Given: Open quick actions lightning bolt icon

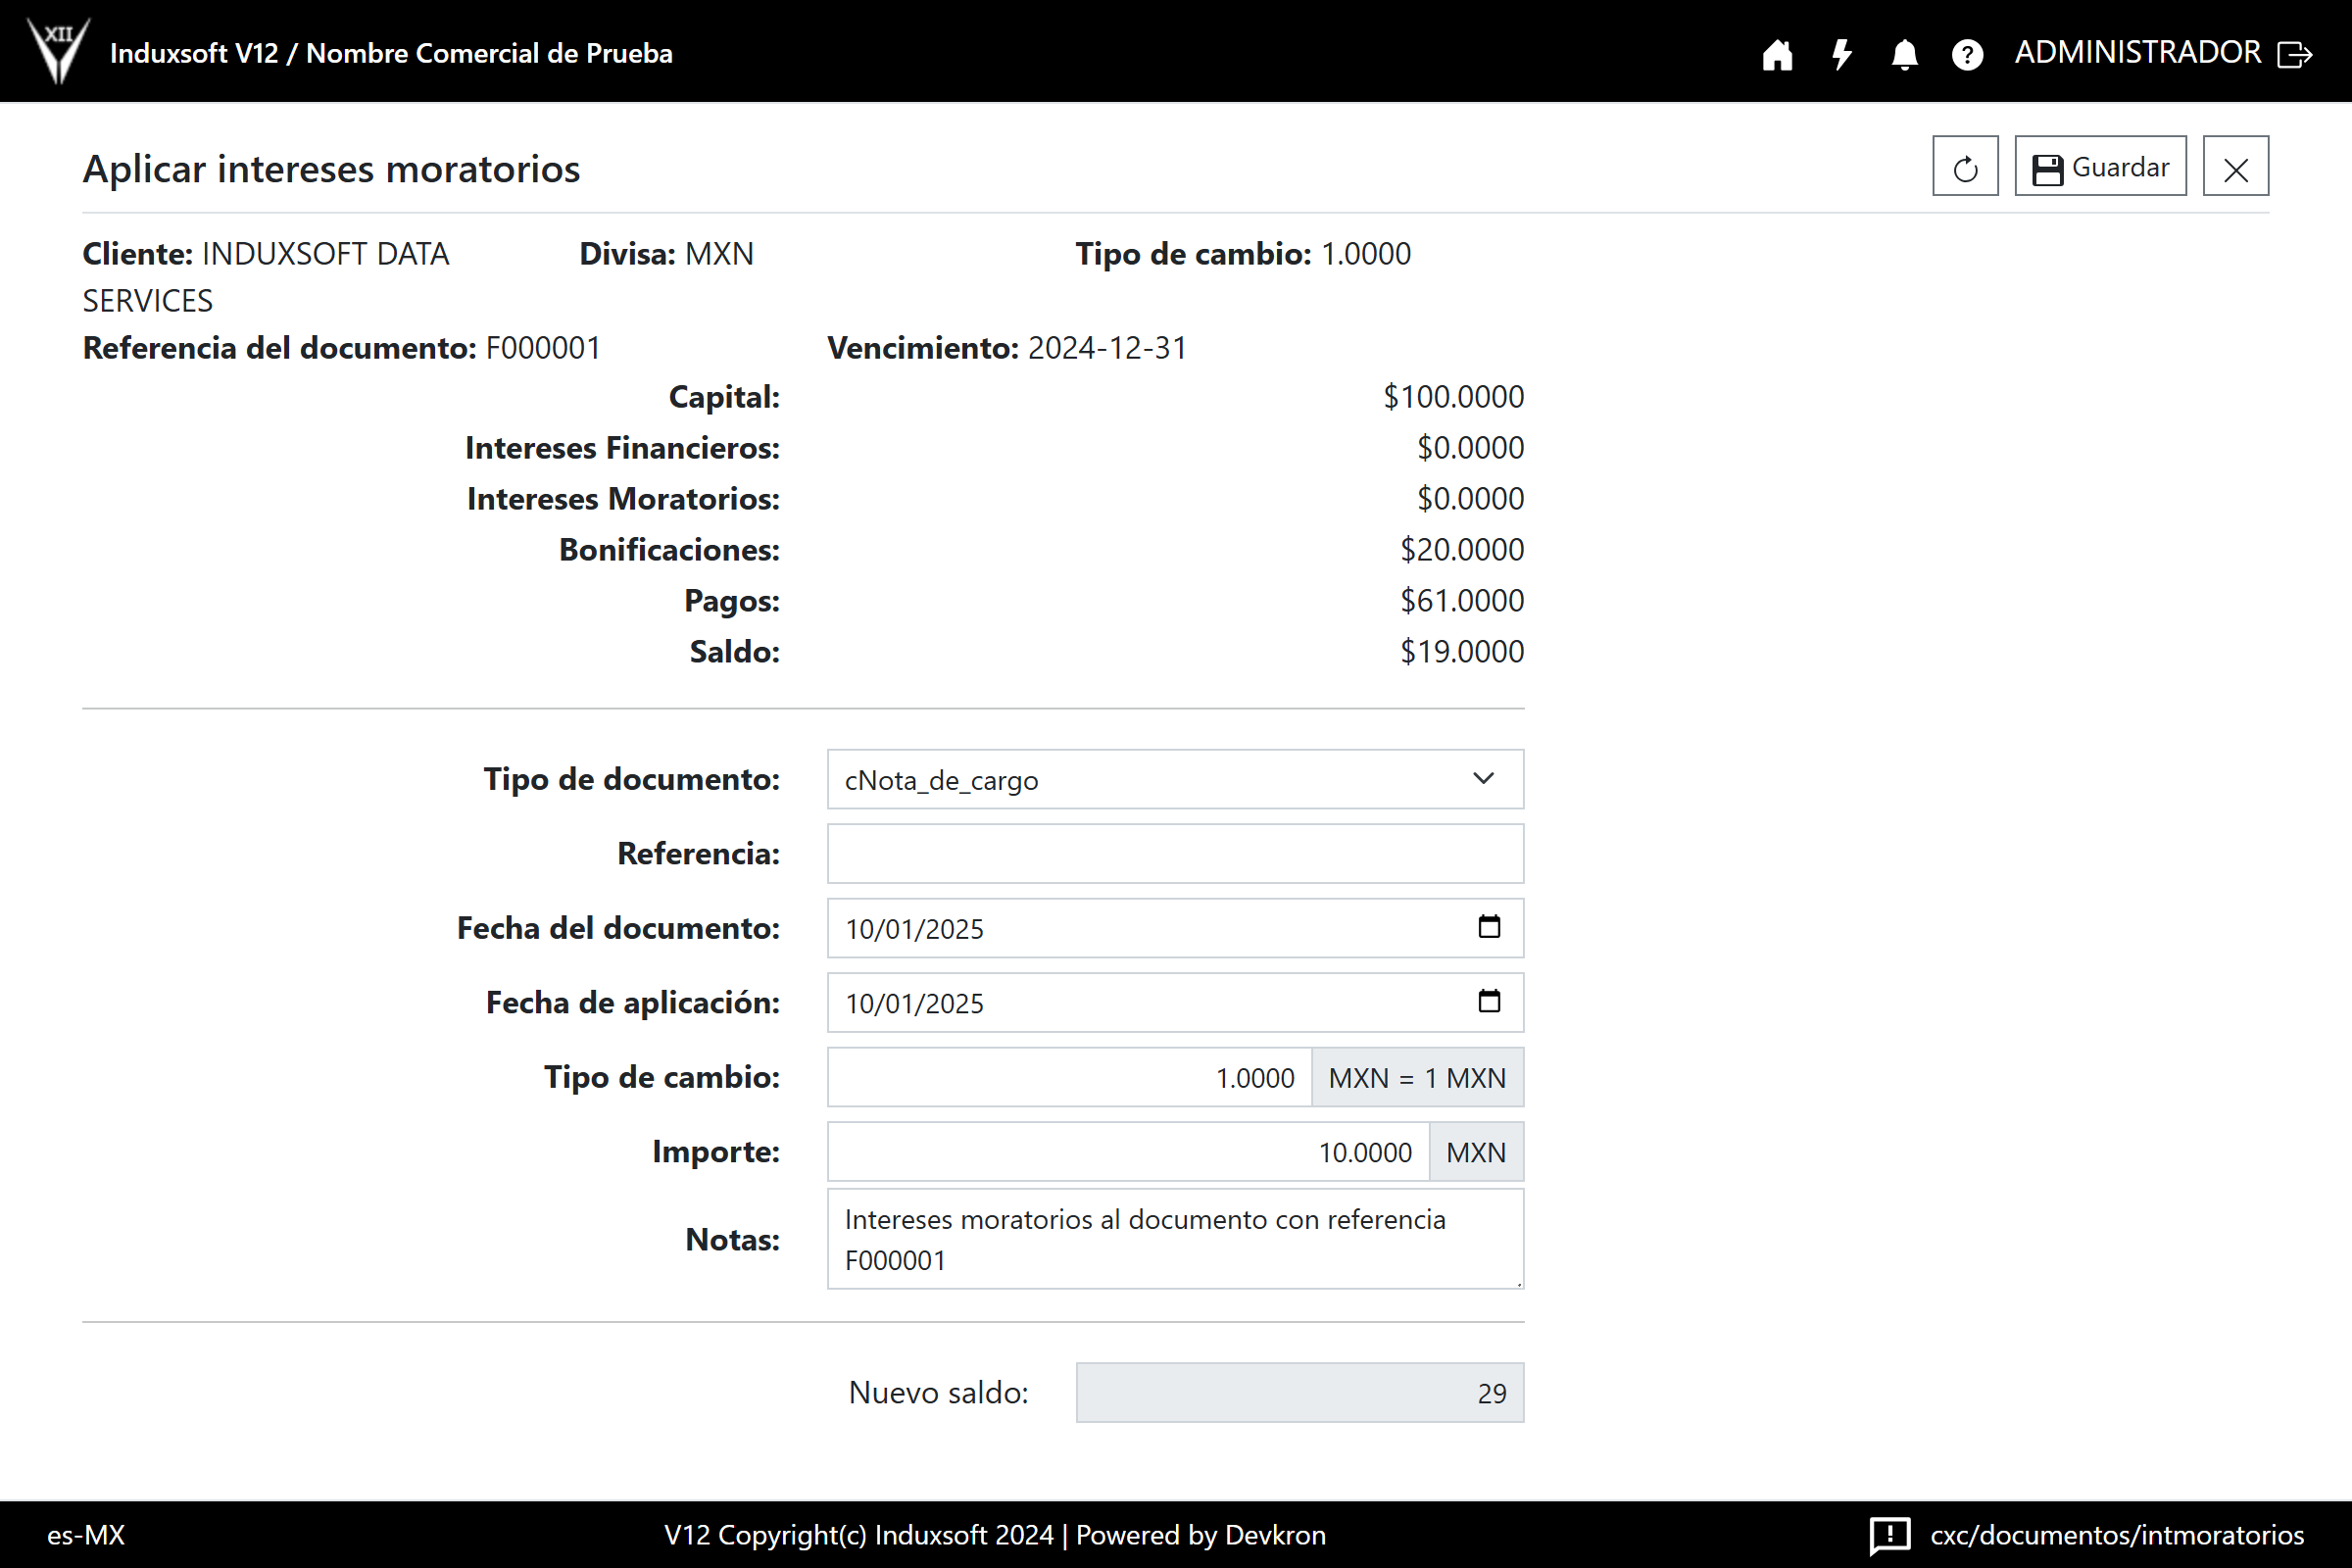Looking at the screenshot, I should 1841,54.
